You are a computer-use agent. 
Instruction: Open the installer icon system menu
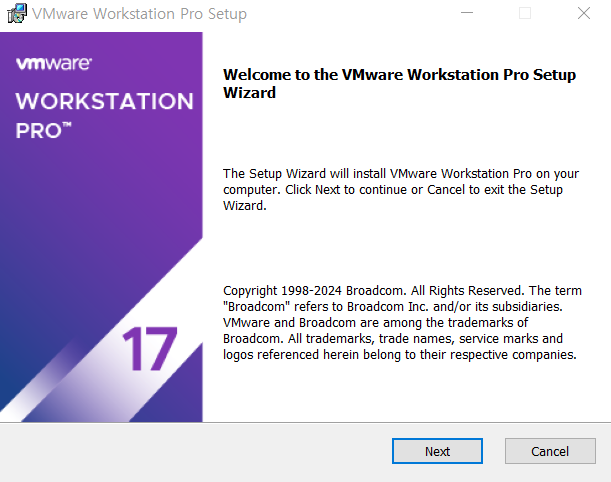pos(17,14)
